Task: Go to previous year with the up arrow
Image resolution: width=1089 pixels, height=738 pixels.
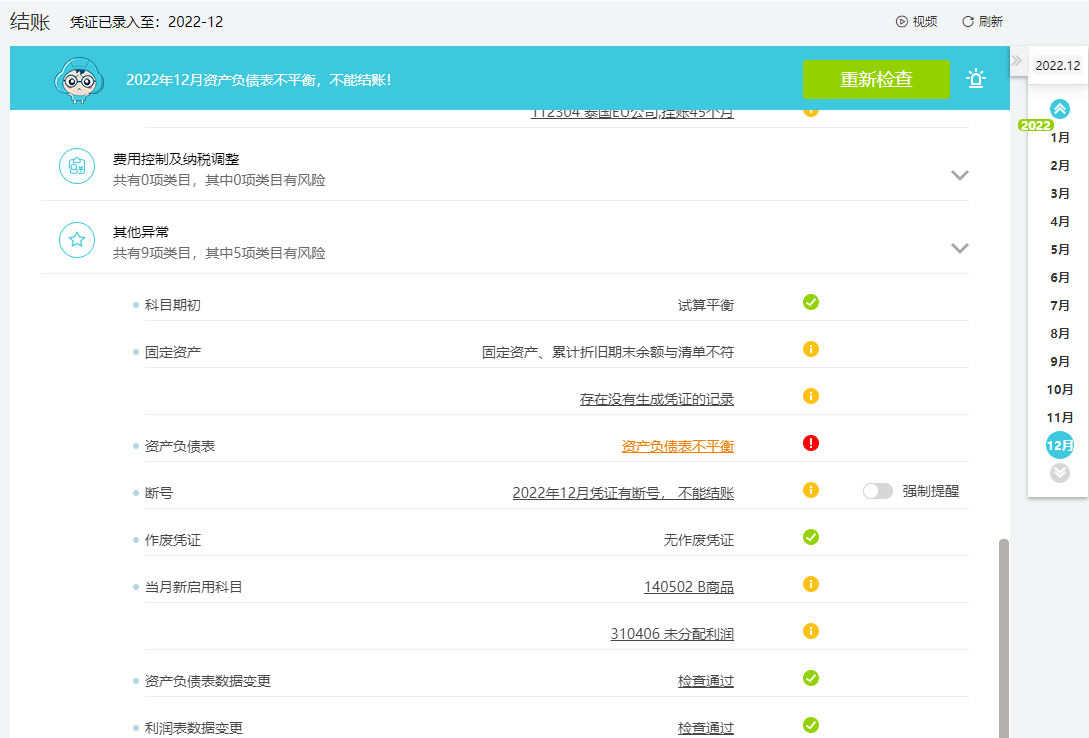Action: coord(1059,109)
